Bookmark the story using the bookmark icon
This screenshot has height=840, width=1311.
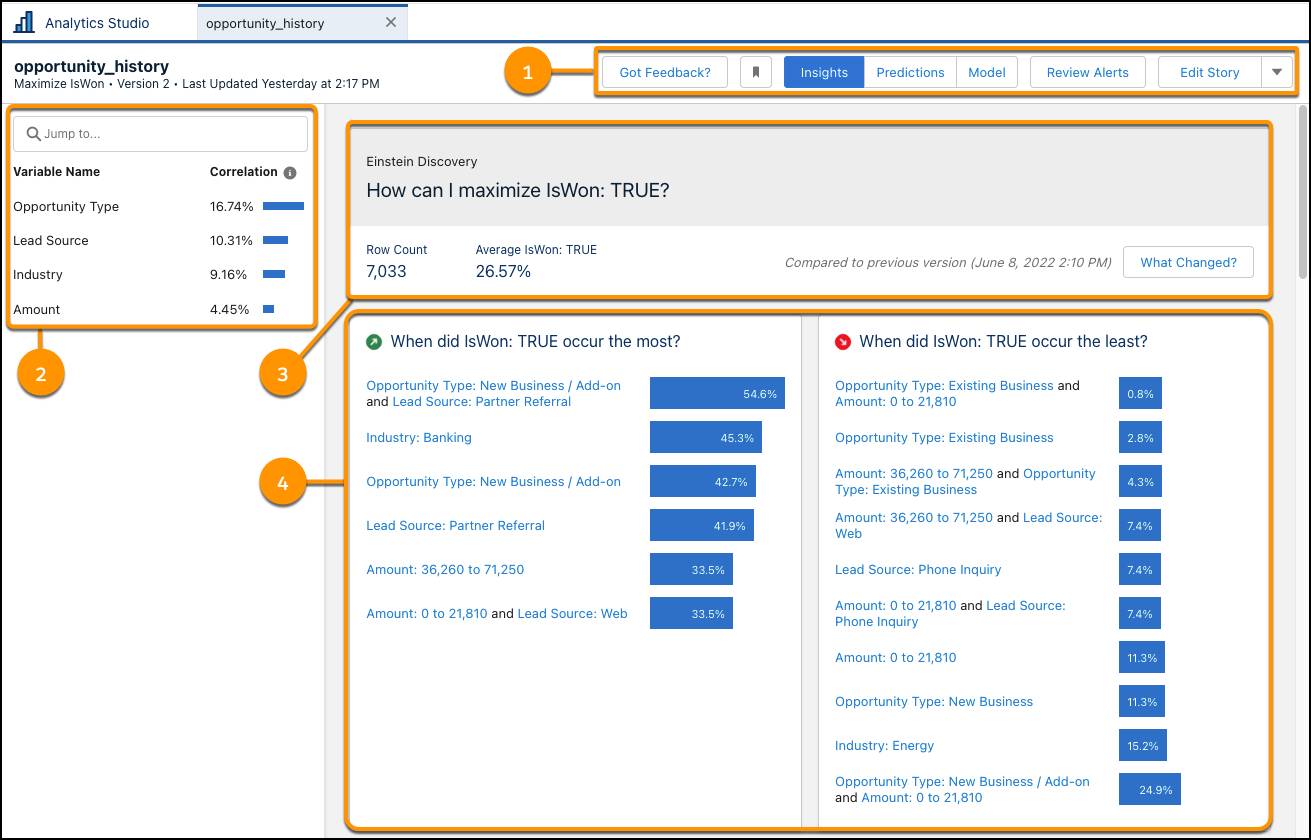coord(756,71)
